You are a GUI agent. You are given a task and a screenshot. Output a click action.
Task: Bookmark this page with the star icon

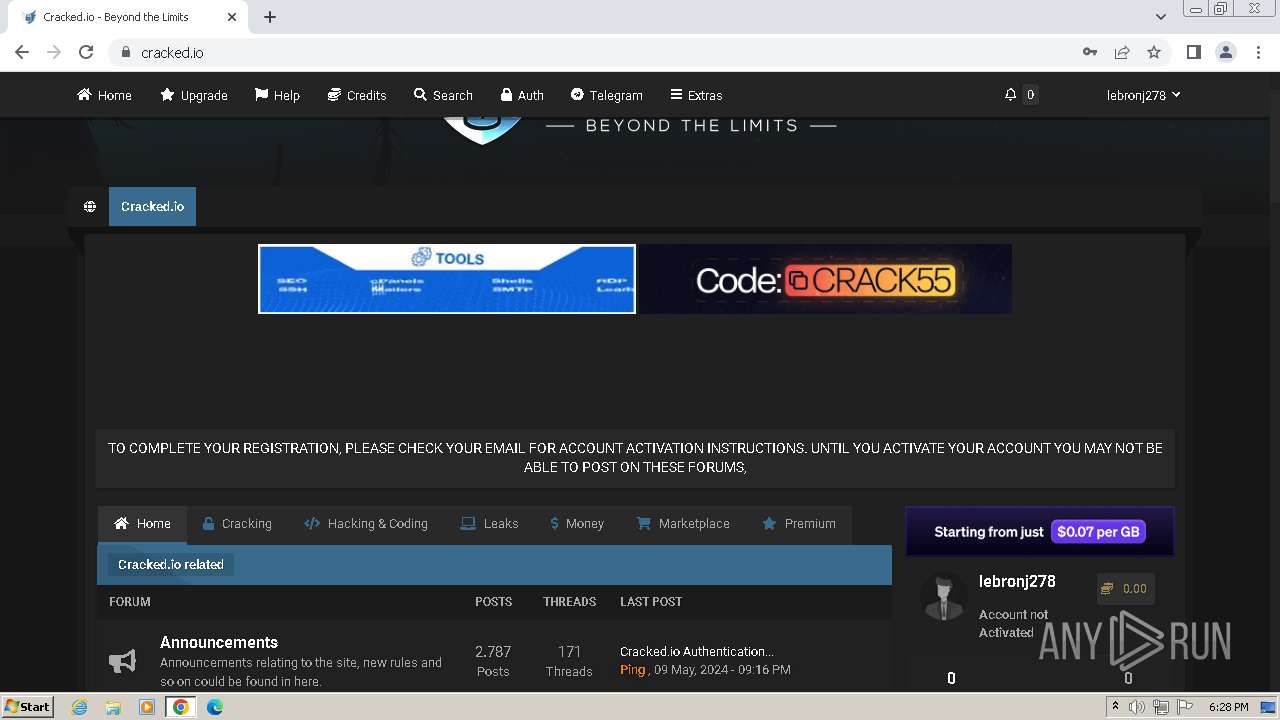pyautogui.click(x=1154, y=52)
